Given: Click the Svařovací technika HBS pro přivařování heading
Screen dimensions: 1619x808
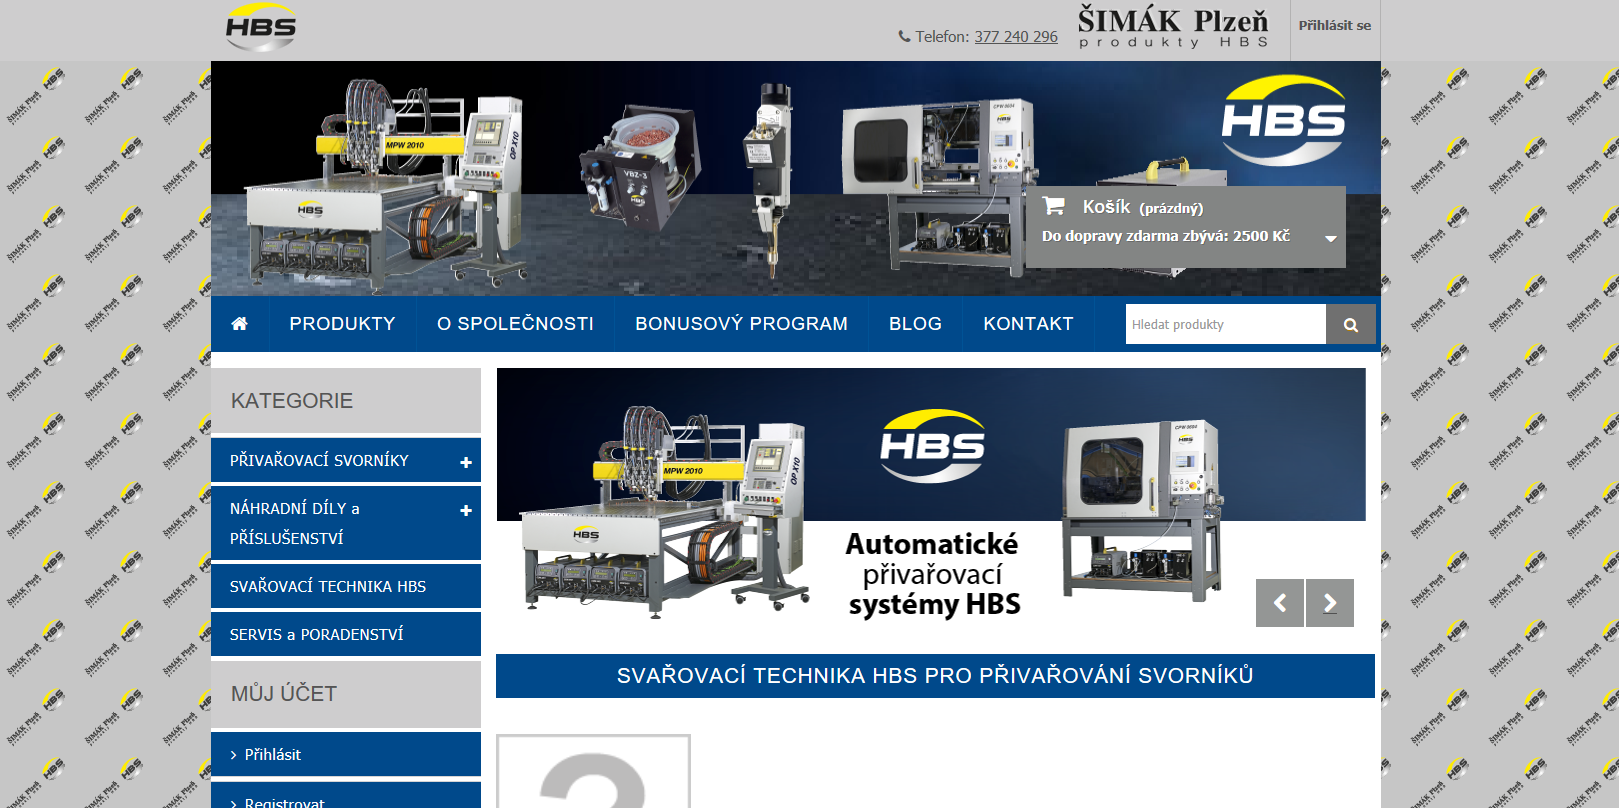Looking at the screenshot, I should coord(935,676).
